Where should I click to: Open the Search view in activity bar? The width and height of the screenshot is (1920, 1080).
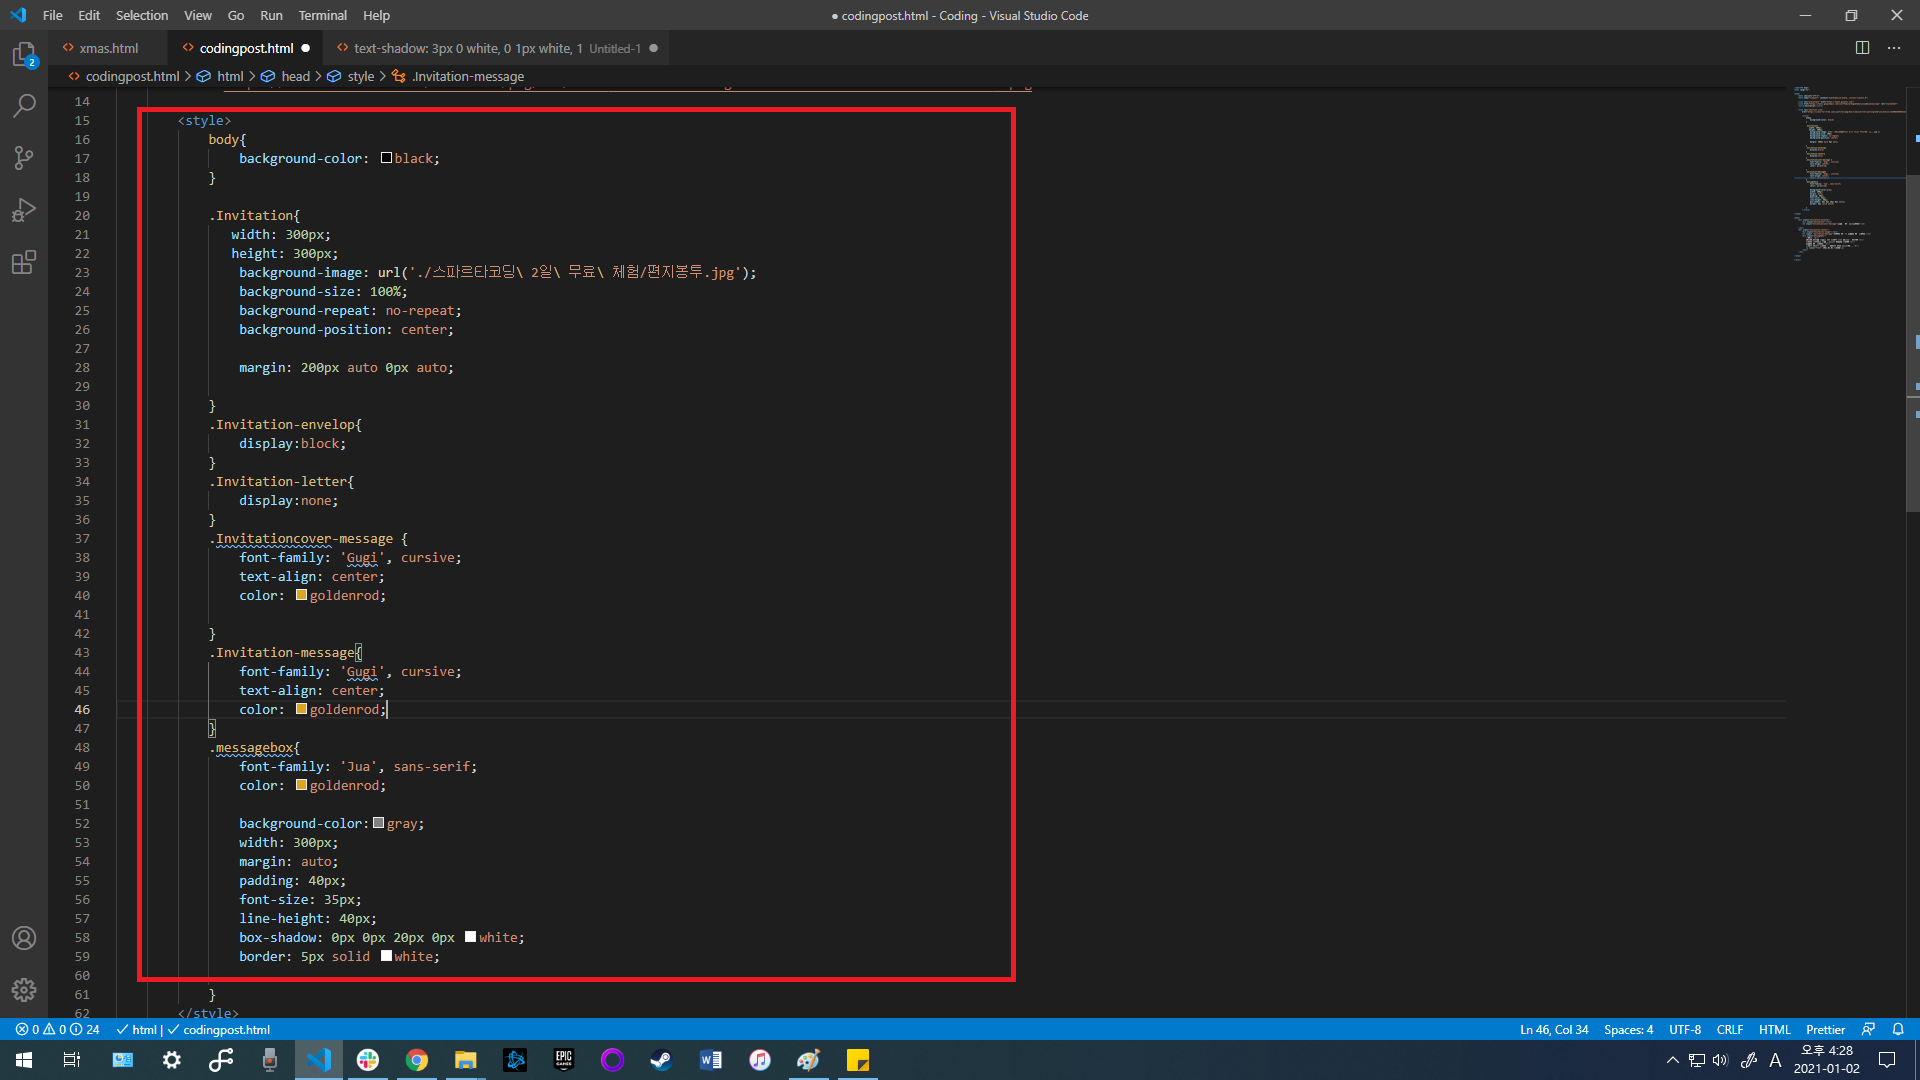click(24, 106)
